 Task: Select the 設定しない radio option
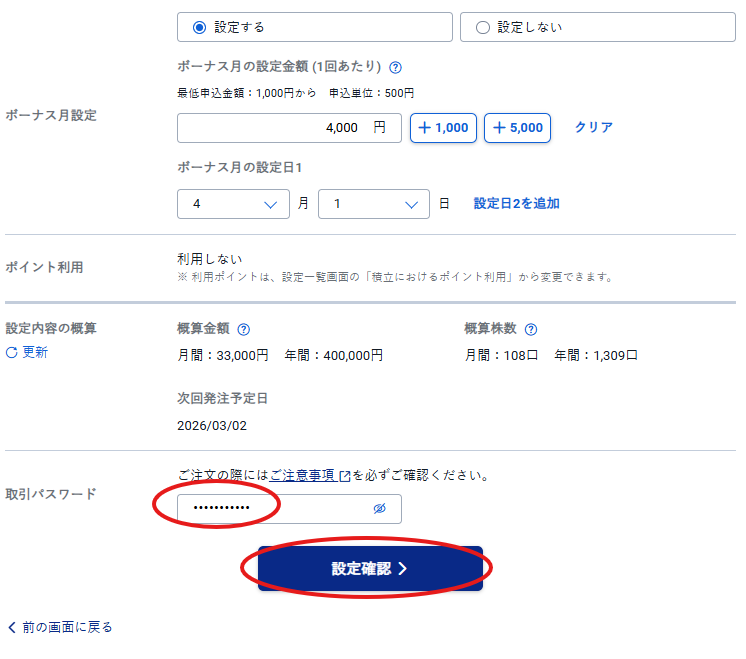(x=598, y=27)
